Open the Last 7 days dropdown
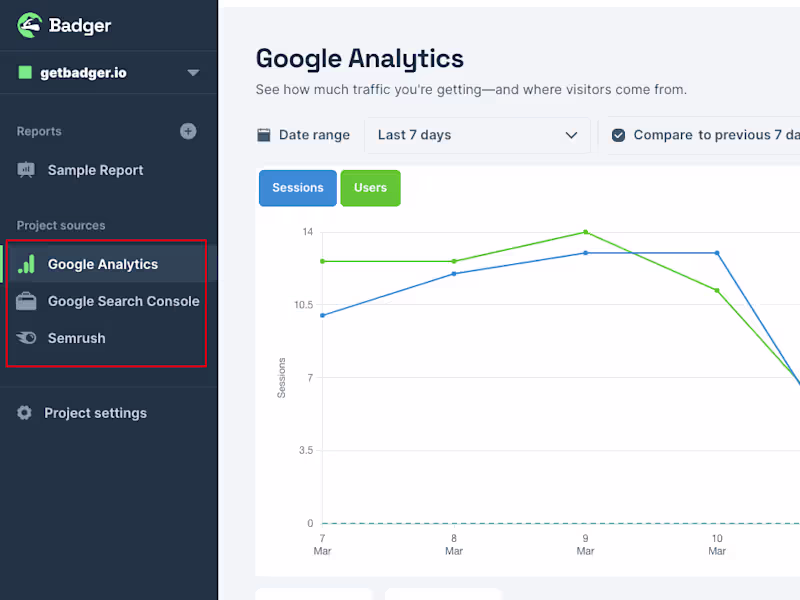This screenshot has height=600, width=800. coord(477,135)
